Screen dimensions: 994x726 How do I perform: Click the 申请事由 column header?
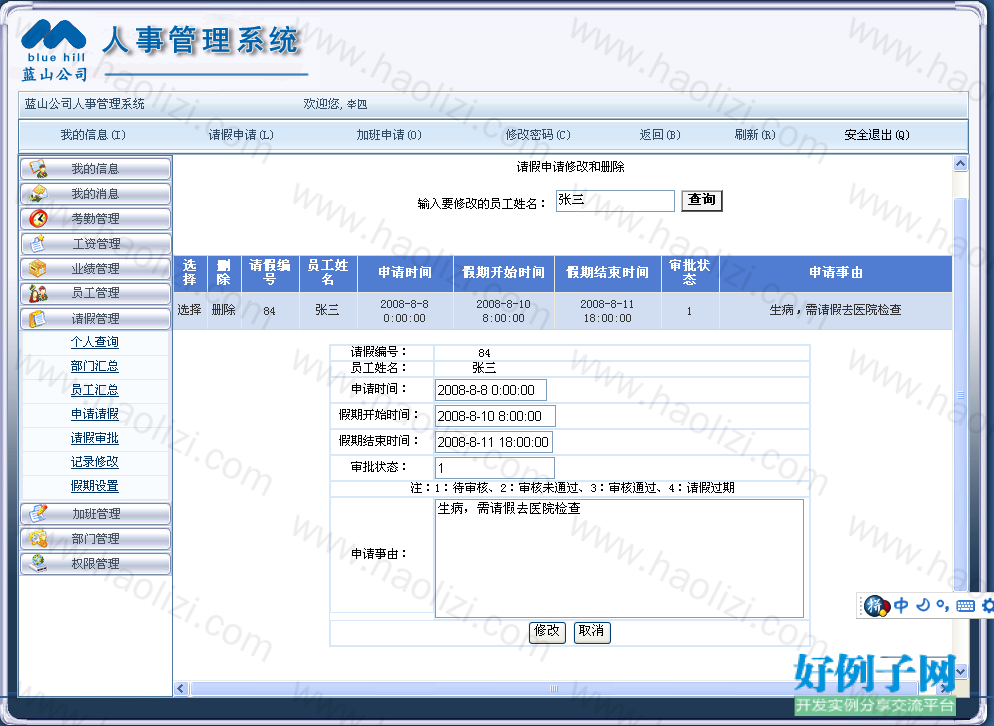click(836, 273)
